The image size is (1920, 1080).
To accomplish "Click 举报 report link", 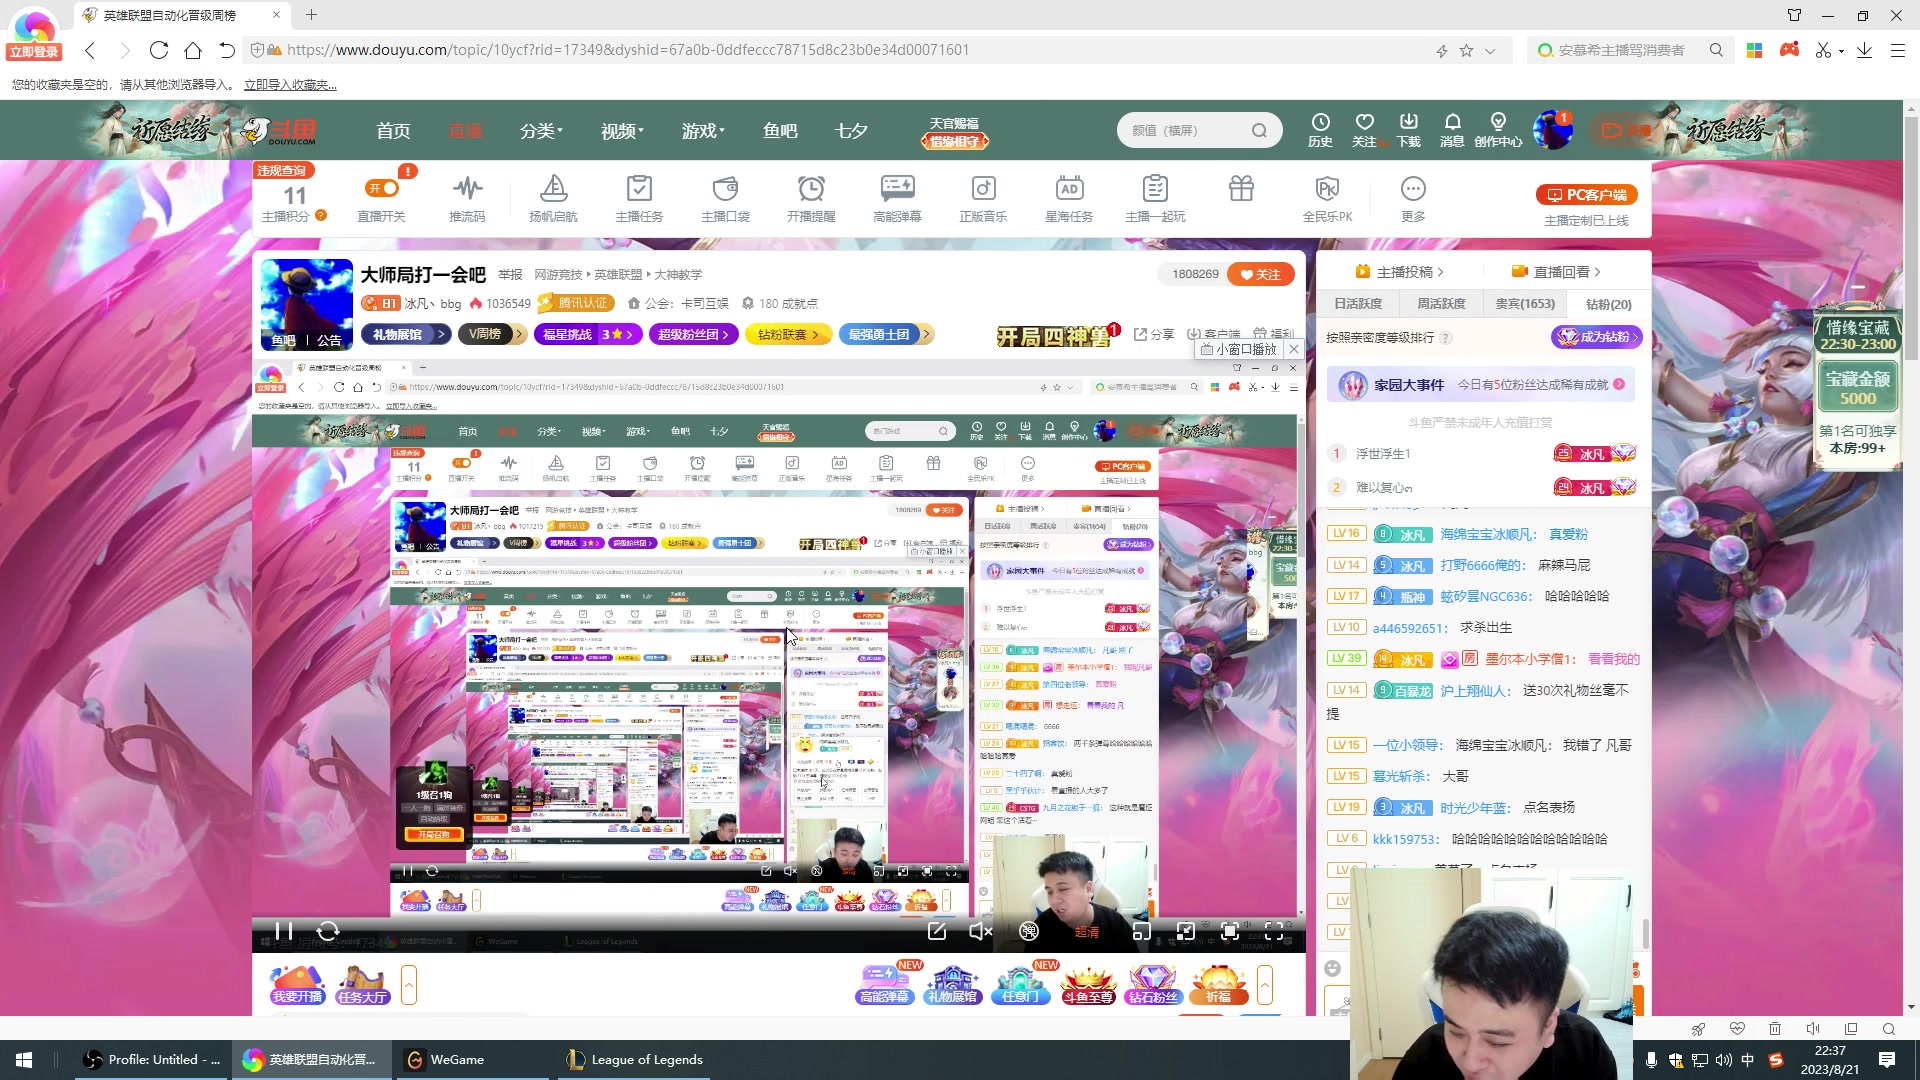I will pos(511,274).
